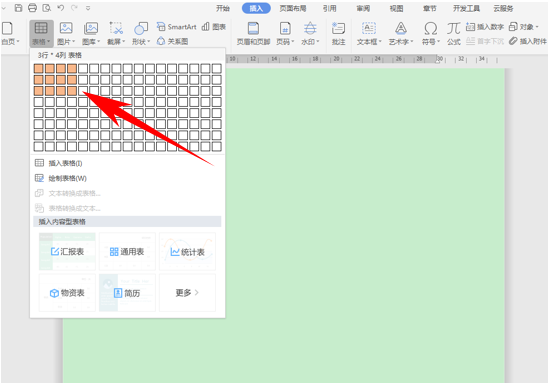Expand the 形状 dropdown arrow

(149, 42)
